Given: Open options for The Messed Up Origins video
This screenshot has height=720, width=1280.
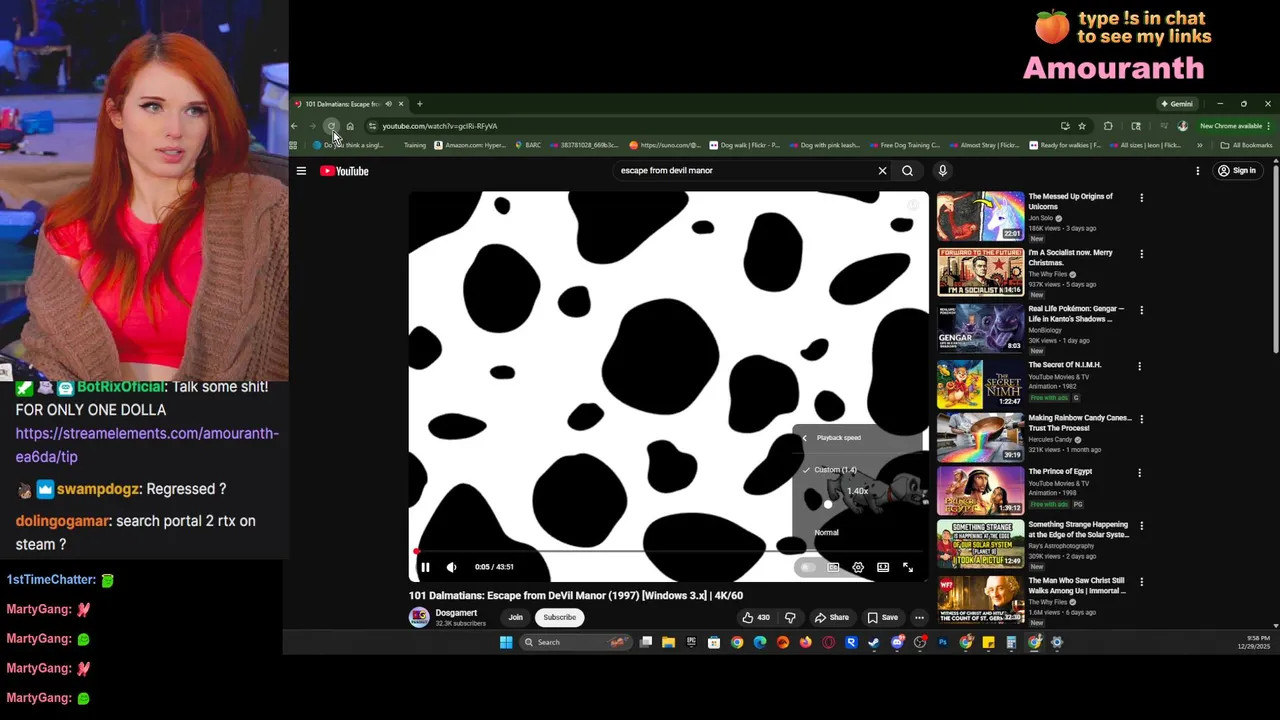Looking at the screenshot, I should click(1141, 198).
